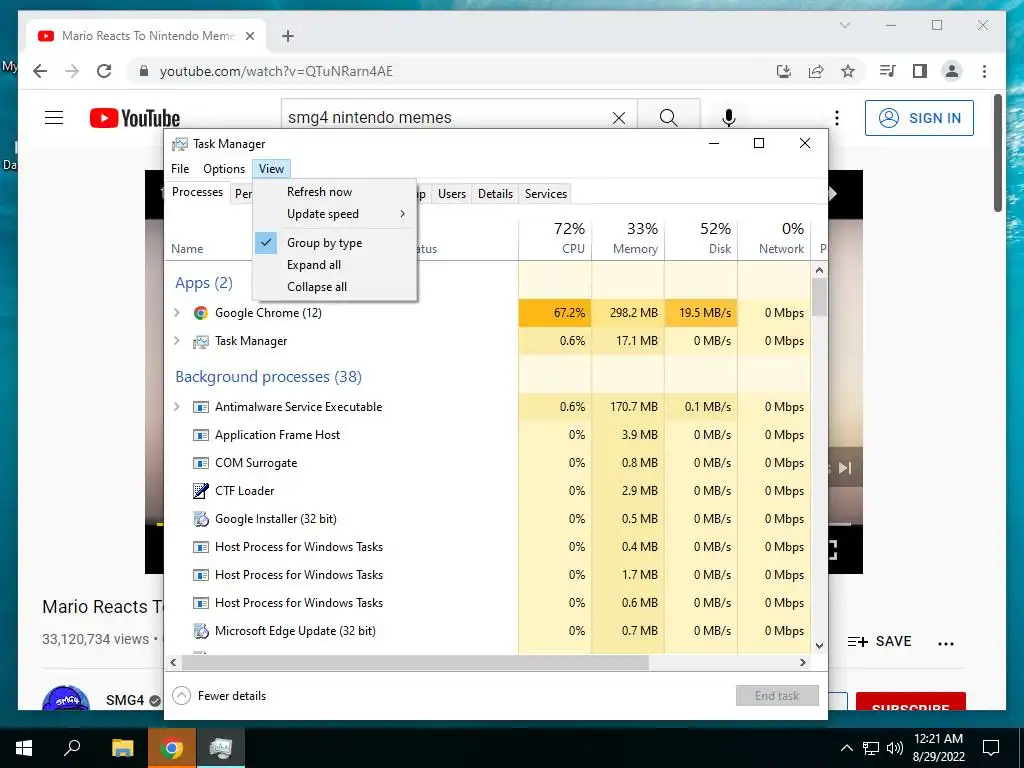Sort processes by Memory column
This screenshot has height=768, width=1024.
tap(628, 238)
